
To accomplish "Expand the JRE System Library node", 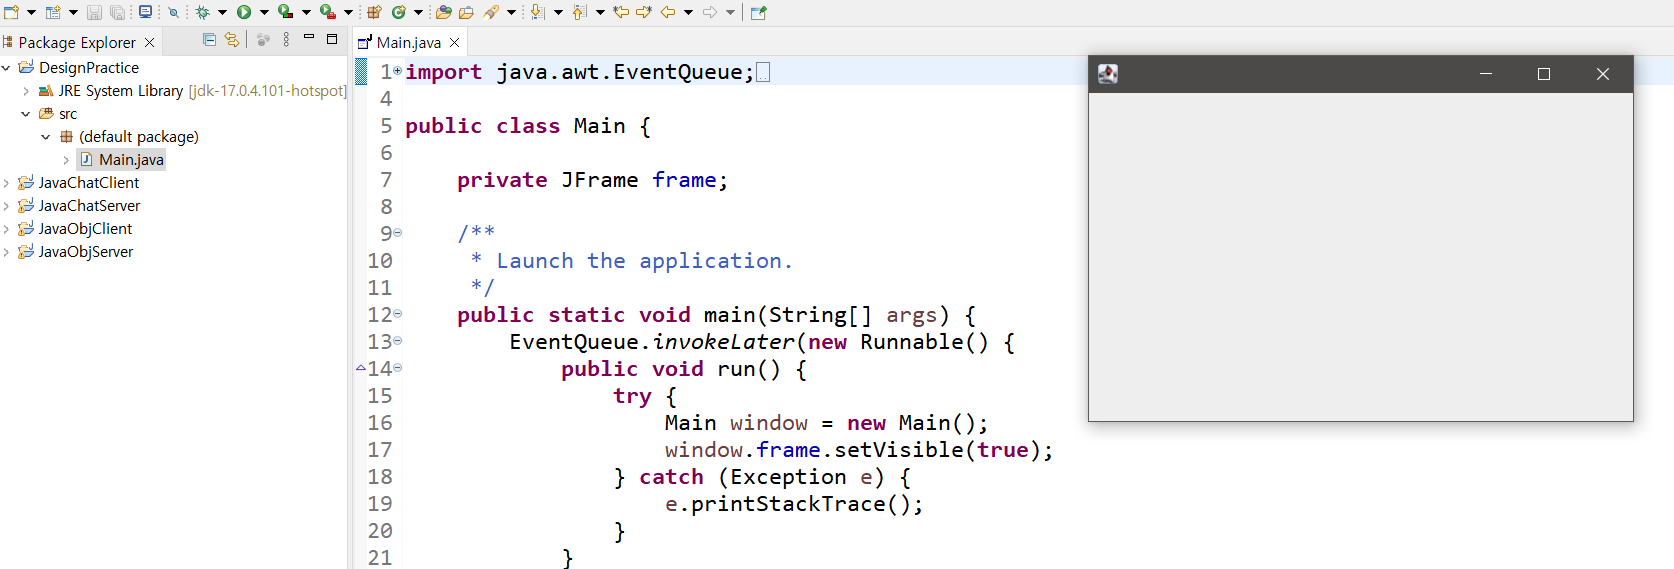I will coord(26,91).
